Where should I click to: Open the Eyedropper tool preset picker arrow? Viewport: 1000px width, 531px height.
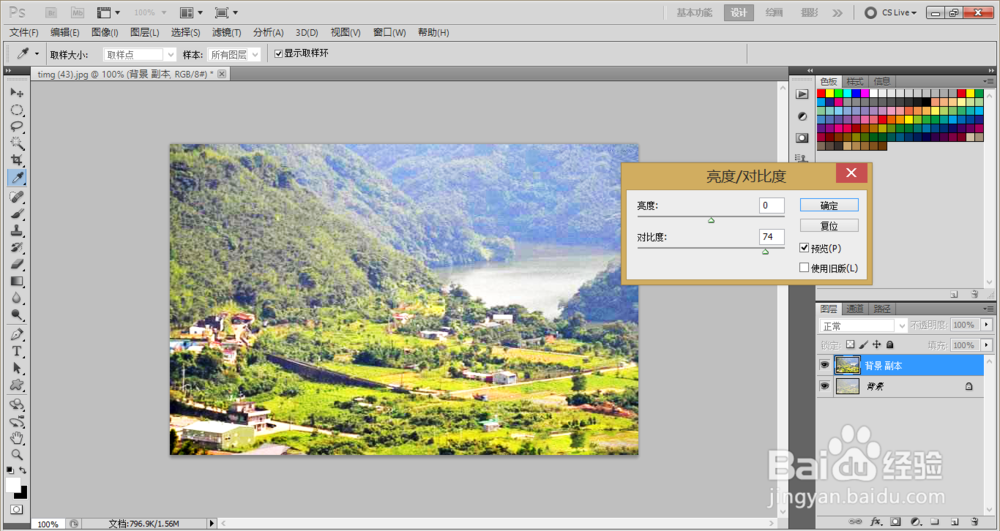point(37,54)
